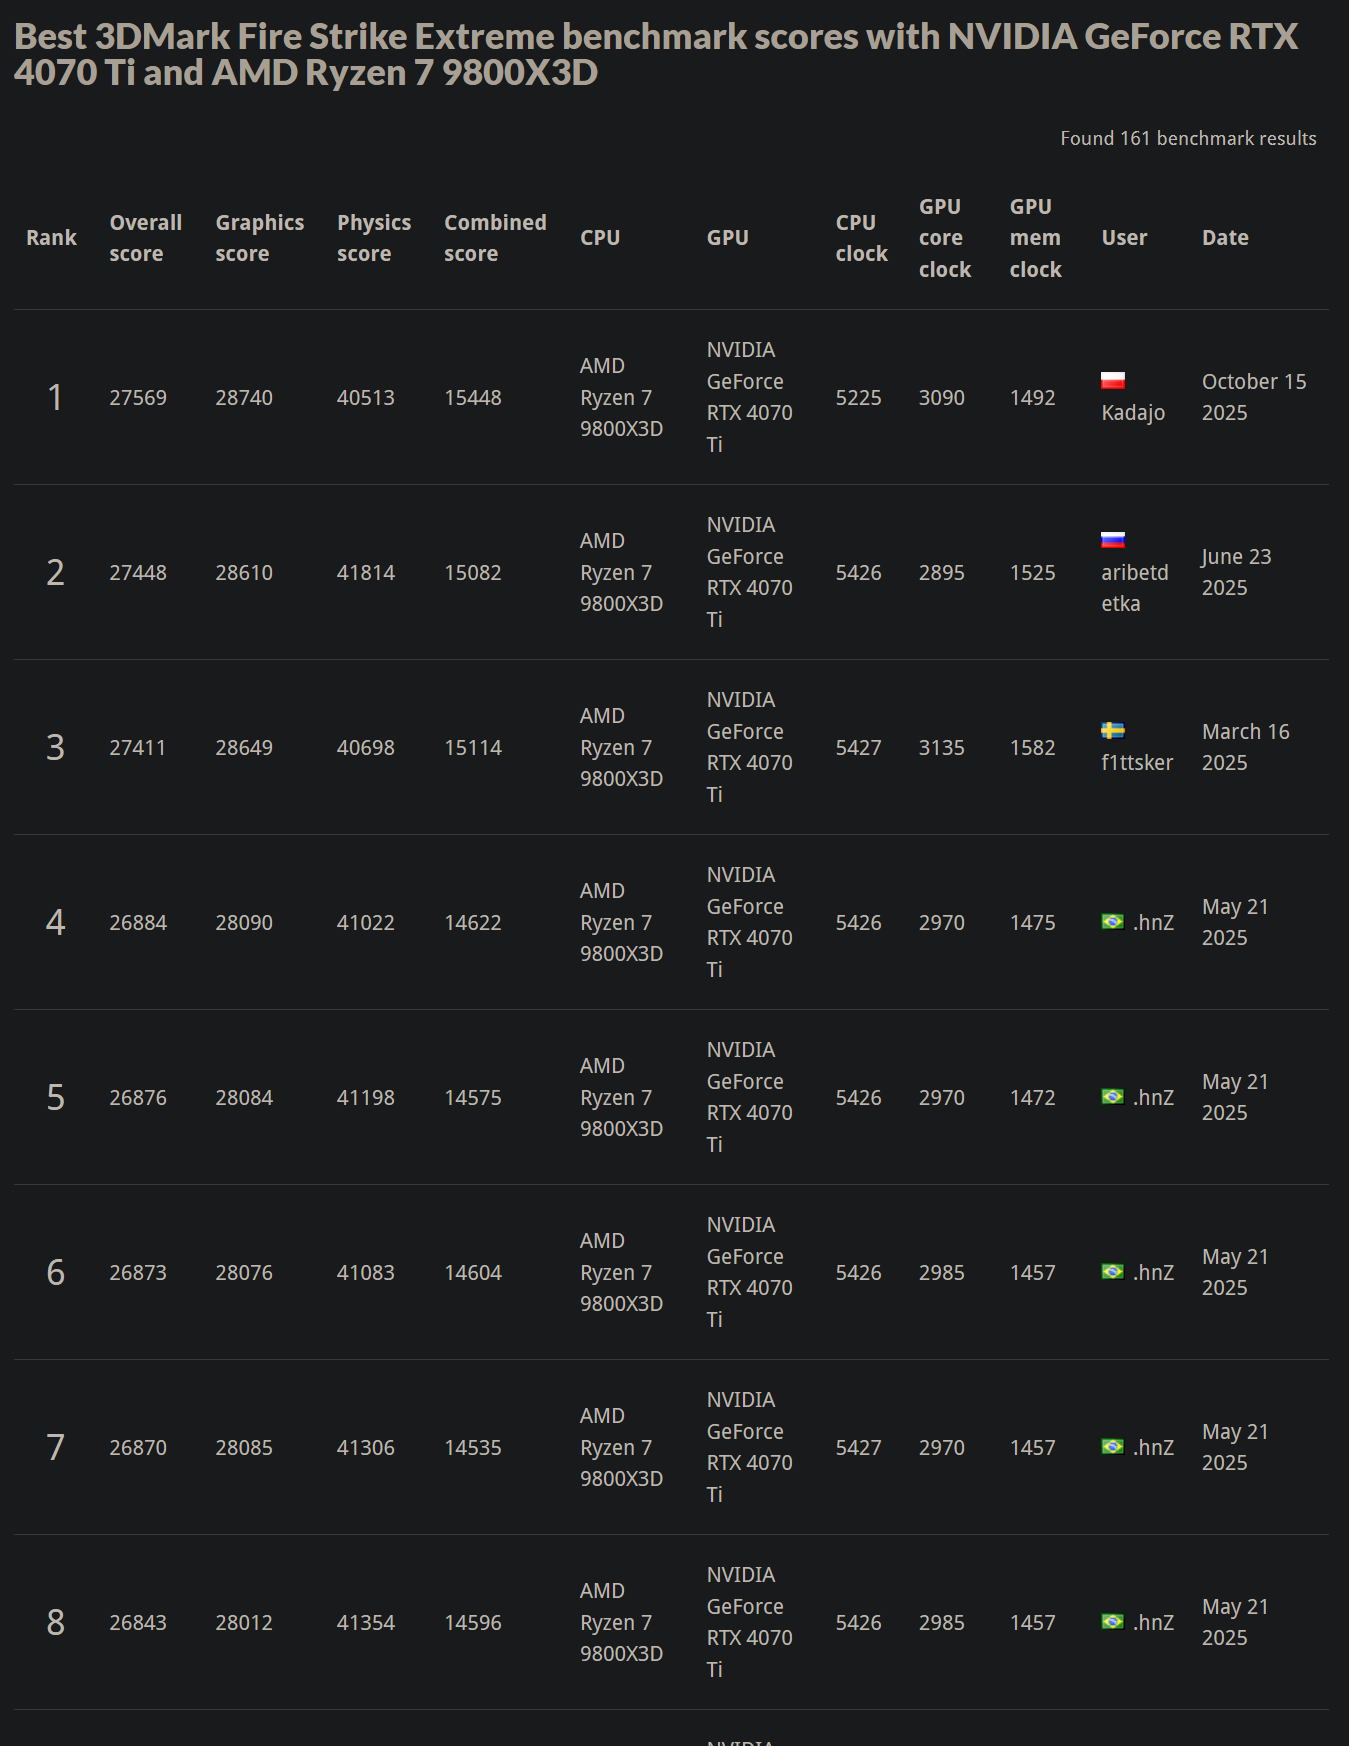This screenshot has width=1349, height=1746.
Task: Click the Russian flag above aribetdetka
Action: [1113, 540]
